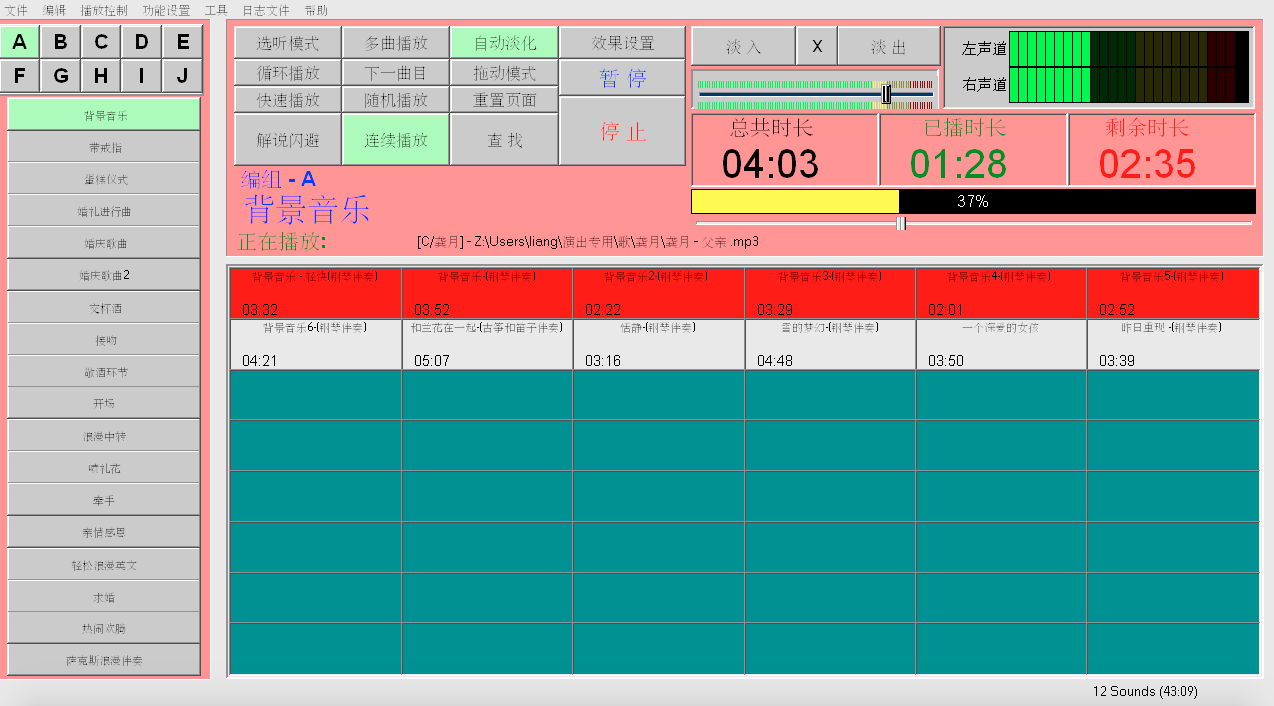Screen dimensions: 1274x706
Task: Click the X button between fade controls
Action: [x=817, y=46]
